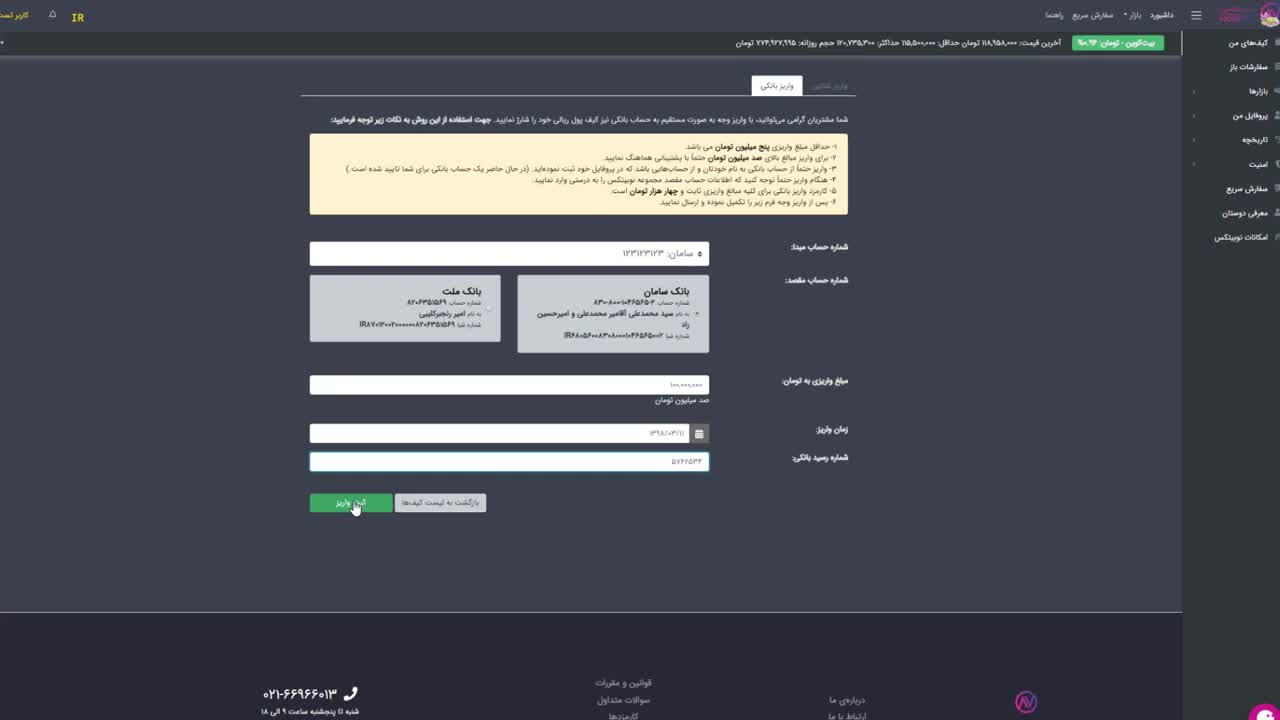Click the IR language indicator
The height and width of the screenshot is (720, 1280).
(78, 18)
